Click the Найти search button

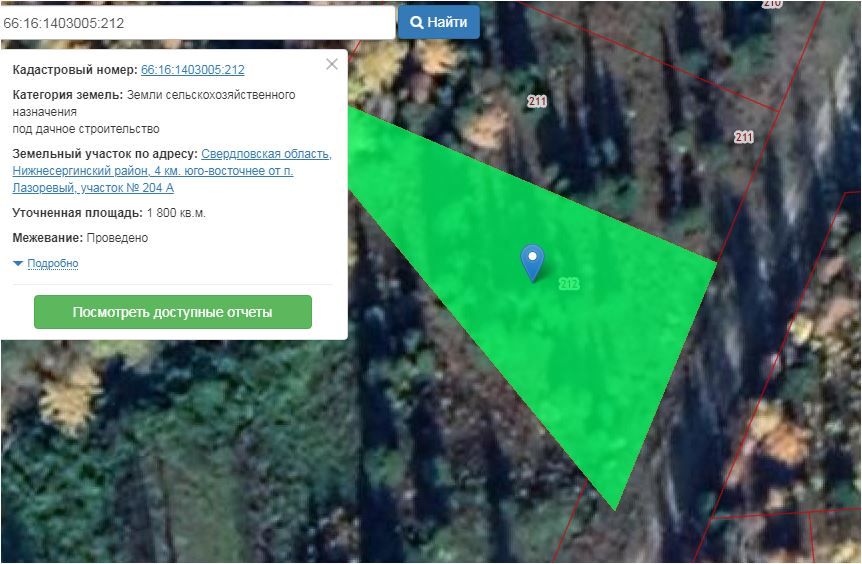[438, 23]
